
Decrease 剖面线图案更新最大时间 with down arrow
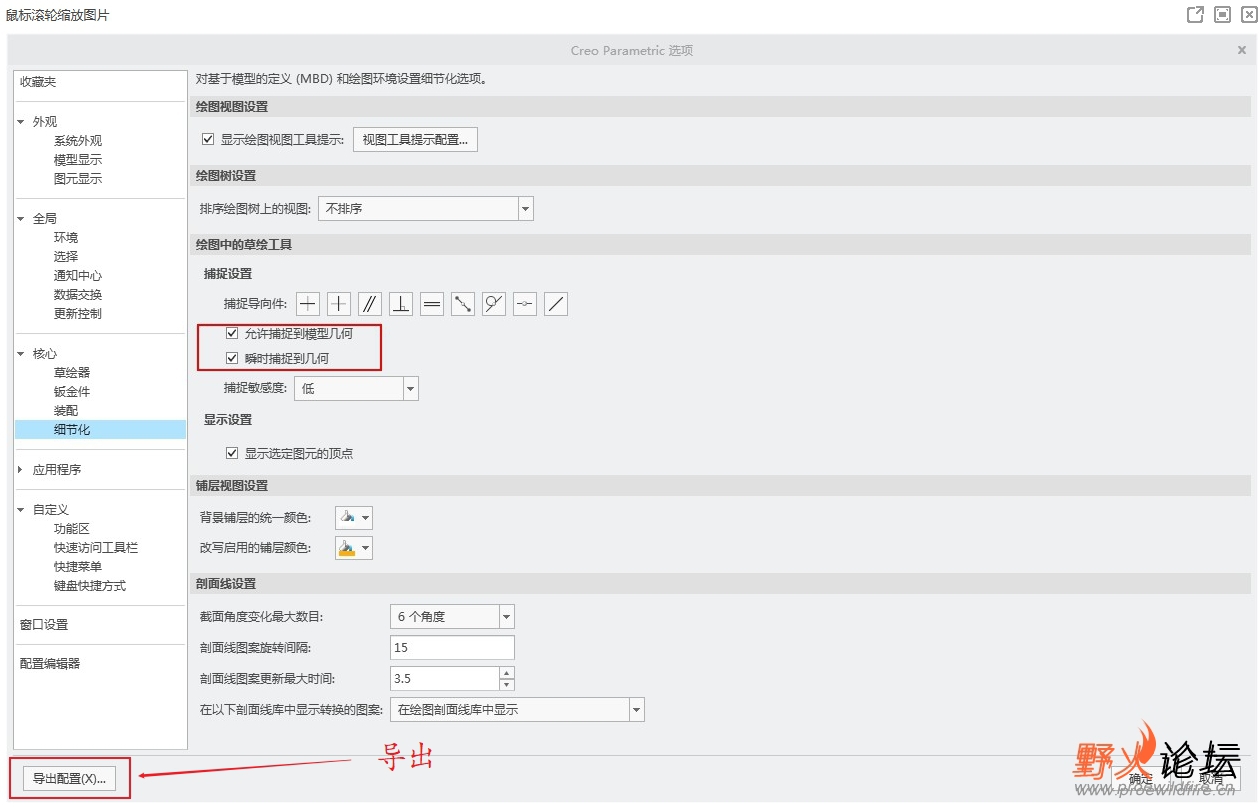coord(507,685)
